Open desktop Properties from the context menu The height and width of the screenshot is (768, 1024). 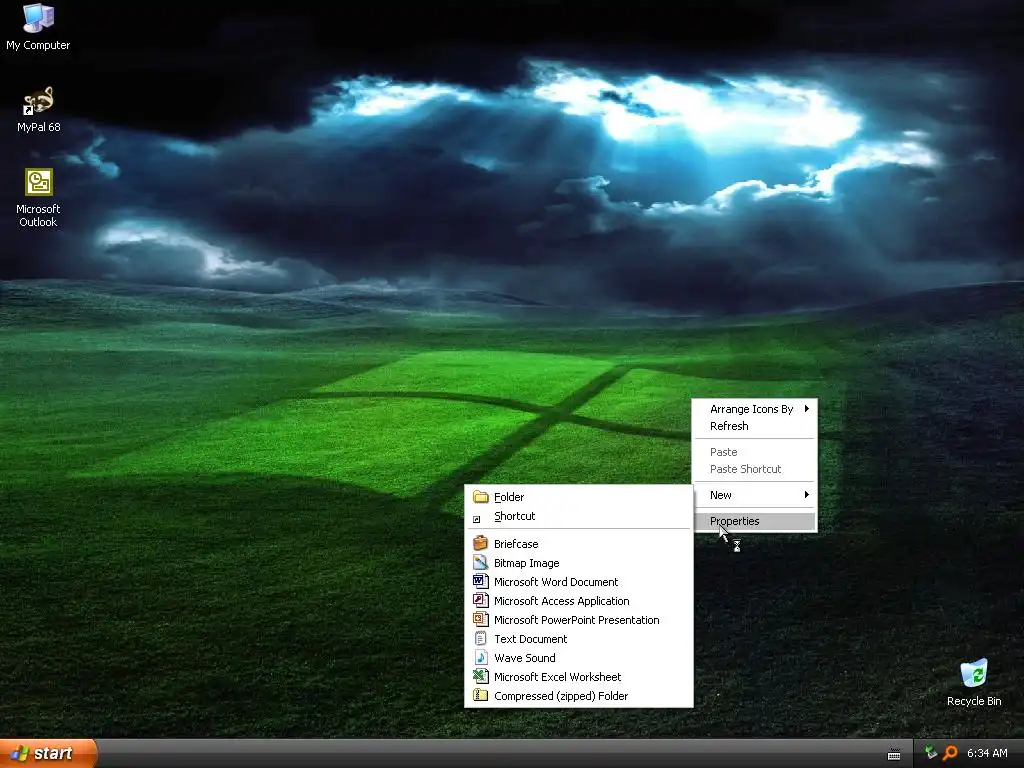[x=755, y=521]
